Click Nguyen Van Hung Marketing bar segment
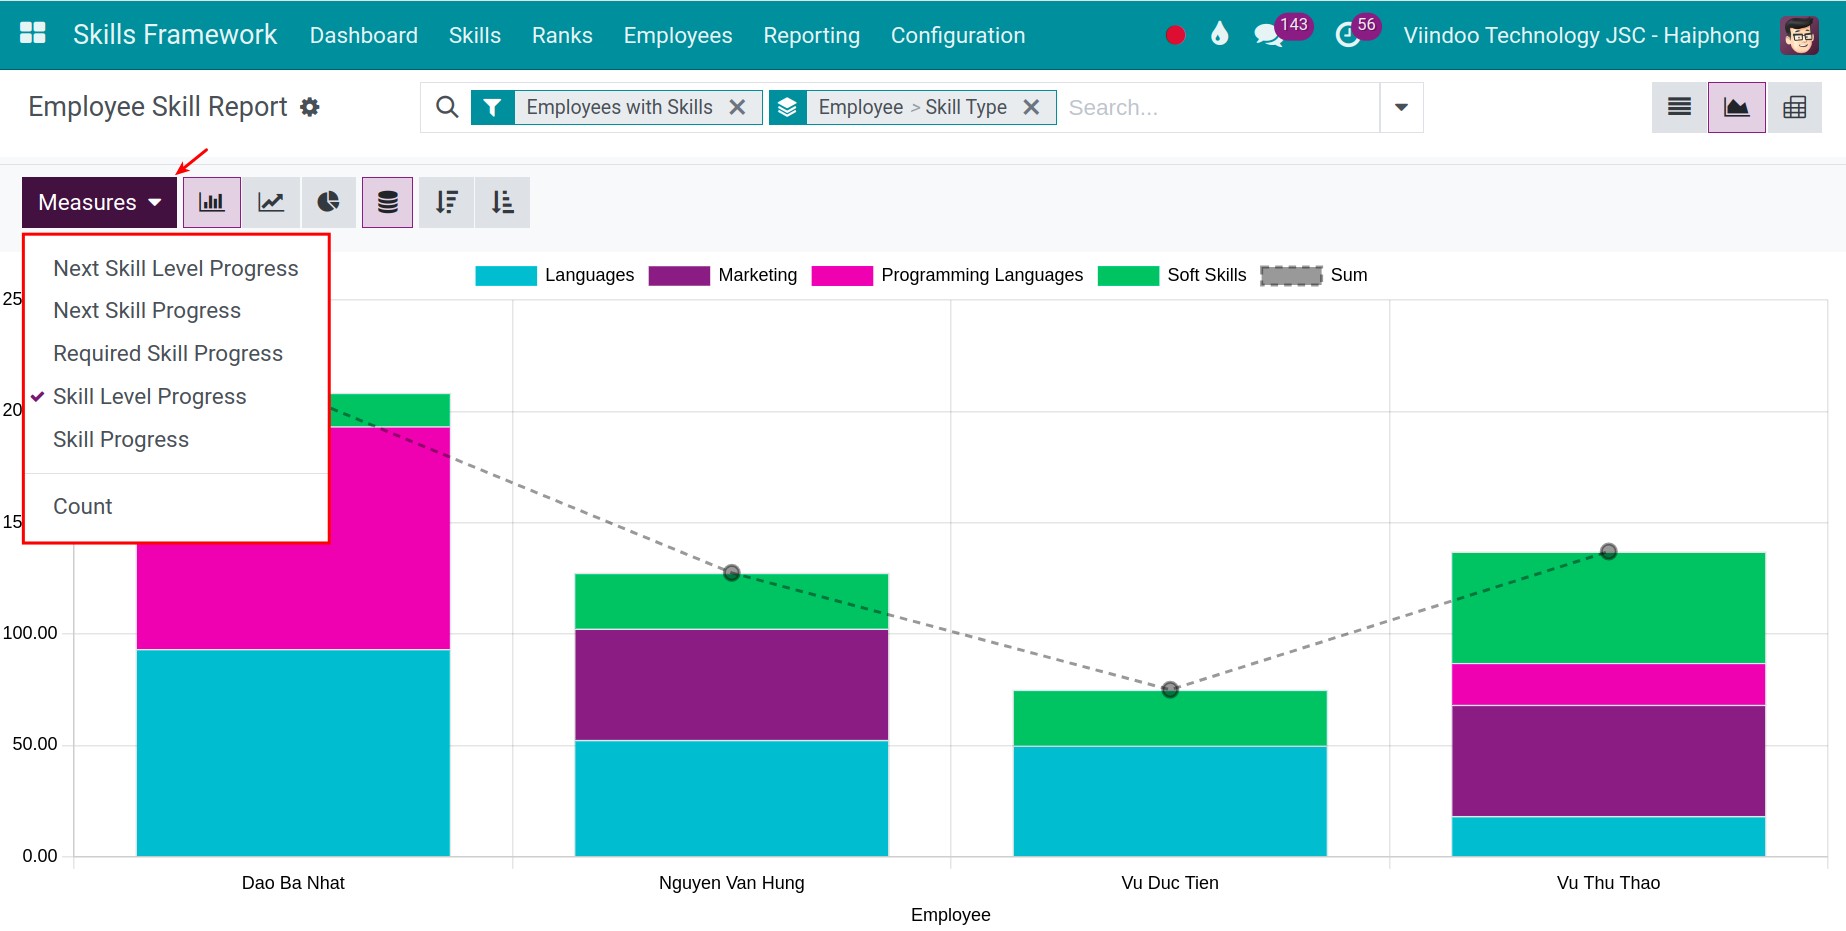 pyautogui.click(x=731, y=685)
